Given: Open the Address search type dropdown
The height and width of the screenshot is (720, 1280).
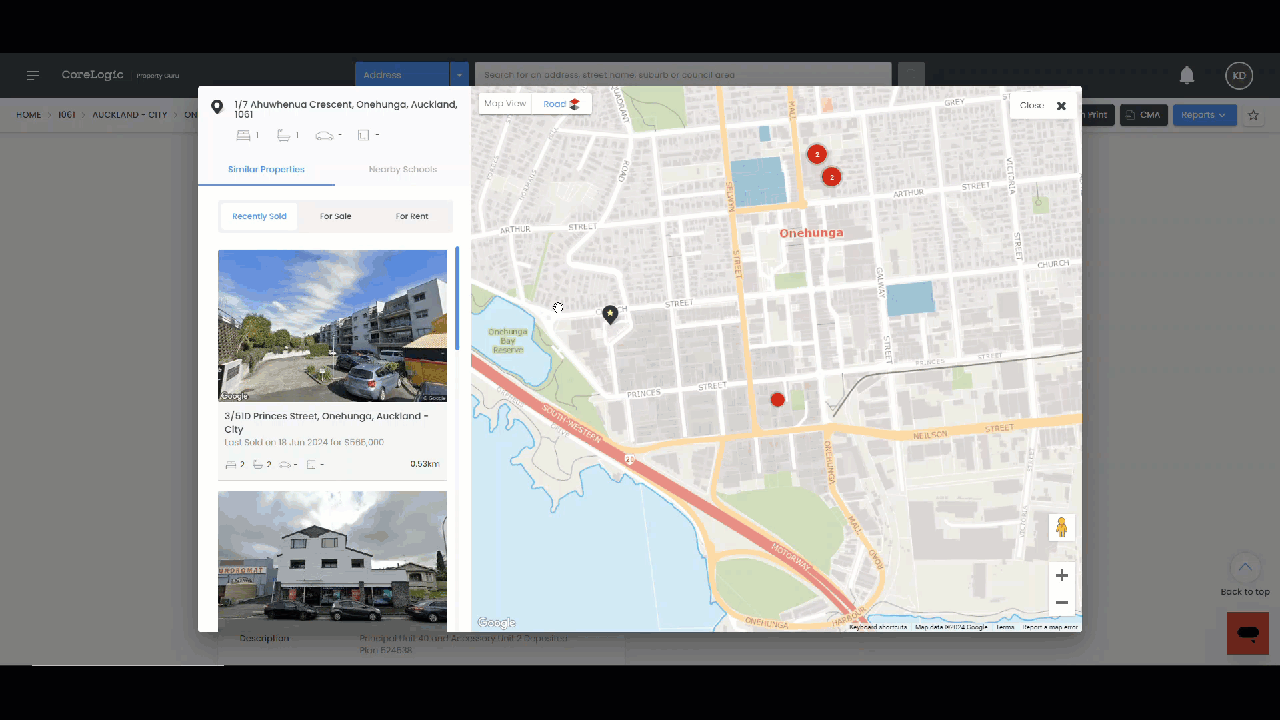Looking at the screenshot, I should [x=402, y=75].
